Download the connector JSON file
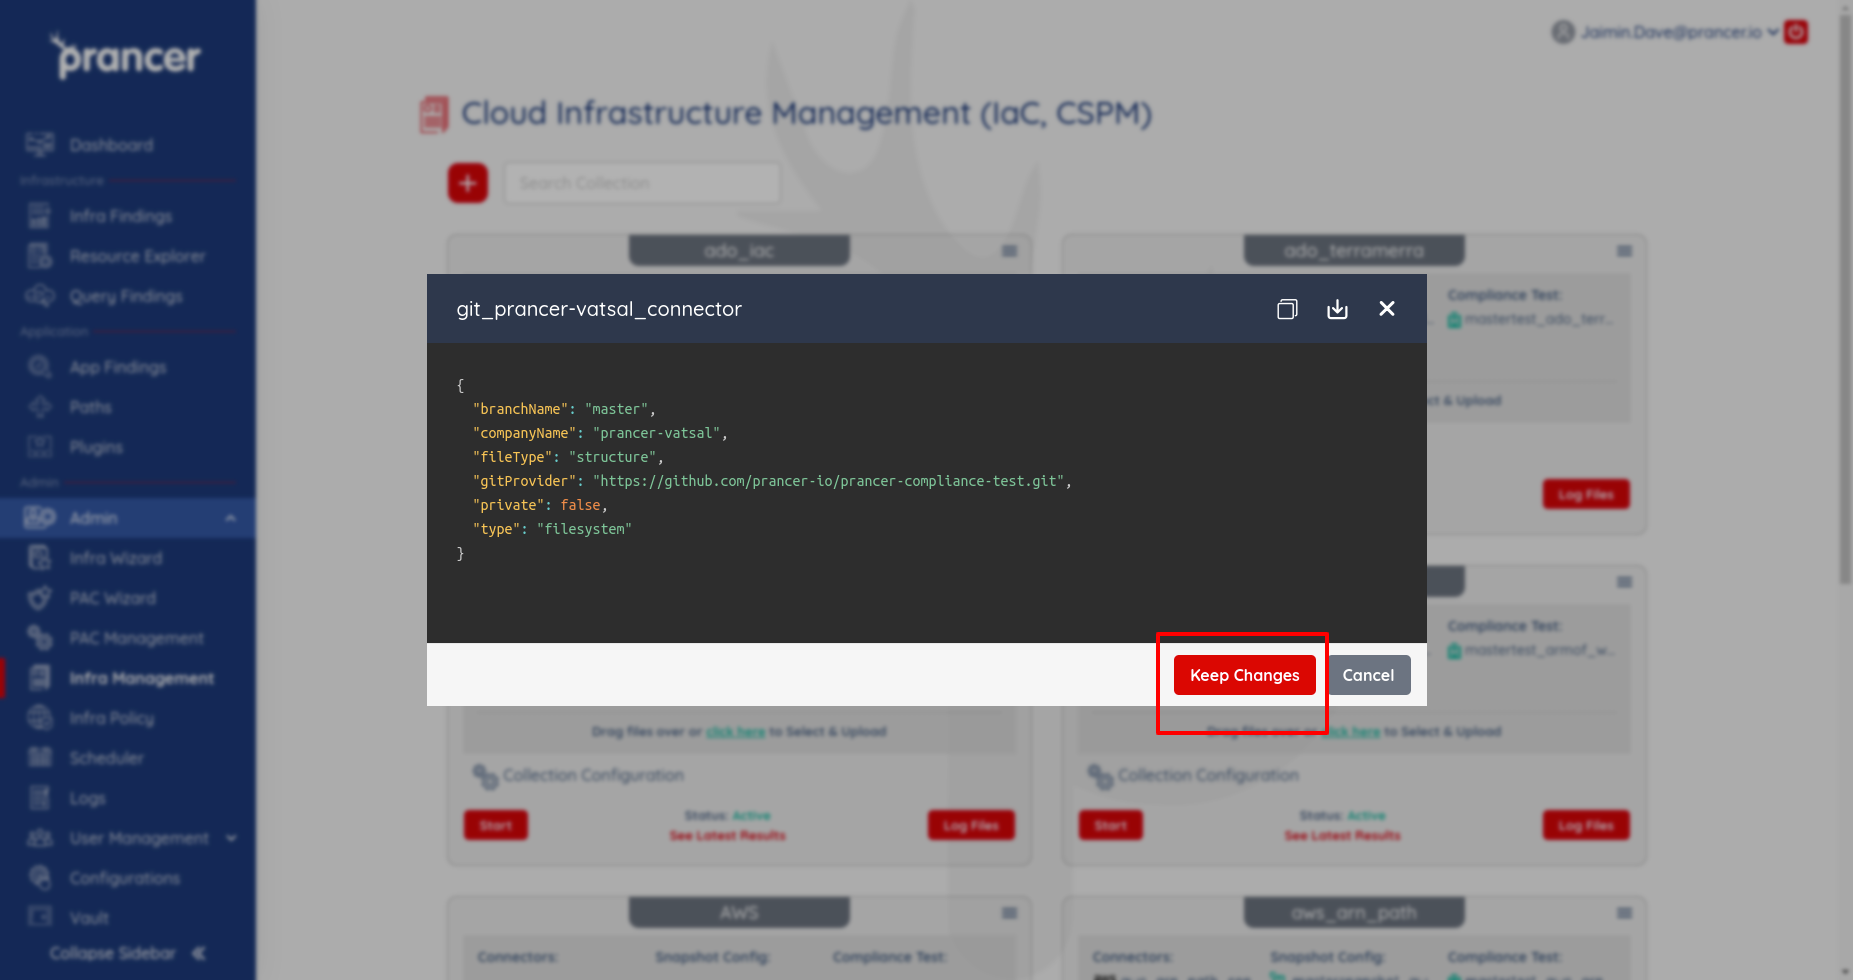 1337,309
